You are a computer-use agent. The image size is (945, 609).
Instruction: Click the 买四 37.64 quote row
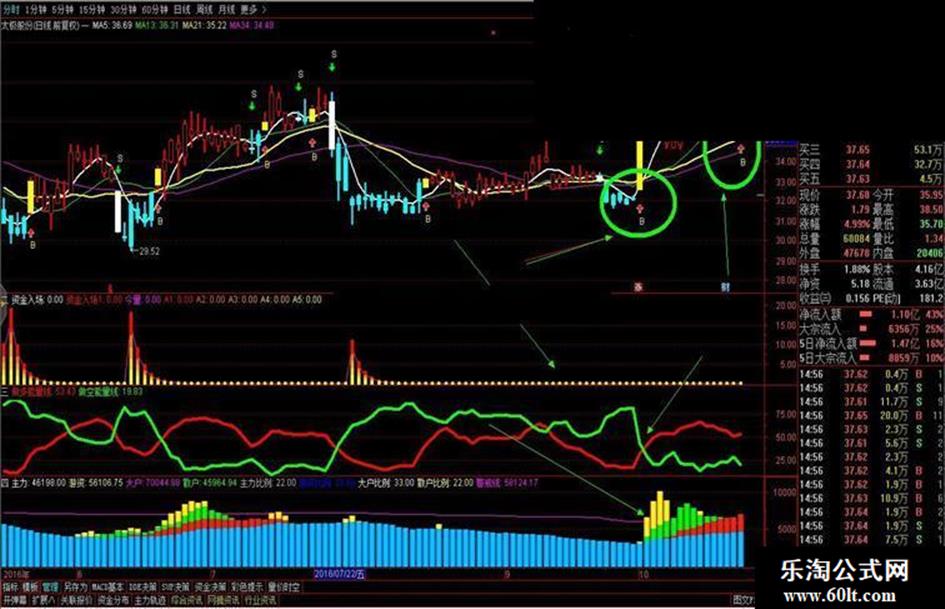click(871, 164)
